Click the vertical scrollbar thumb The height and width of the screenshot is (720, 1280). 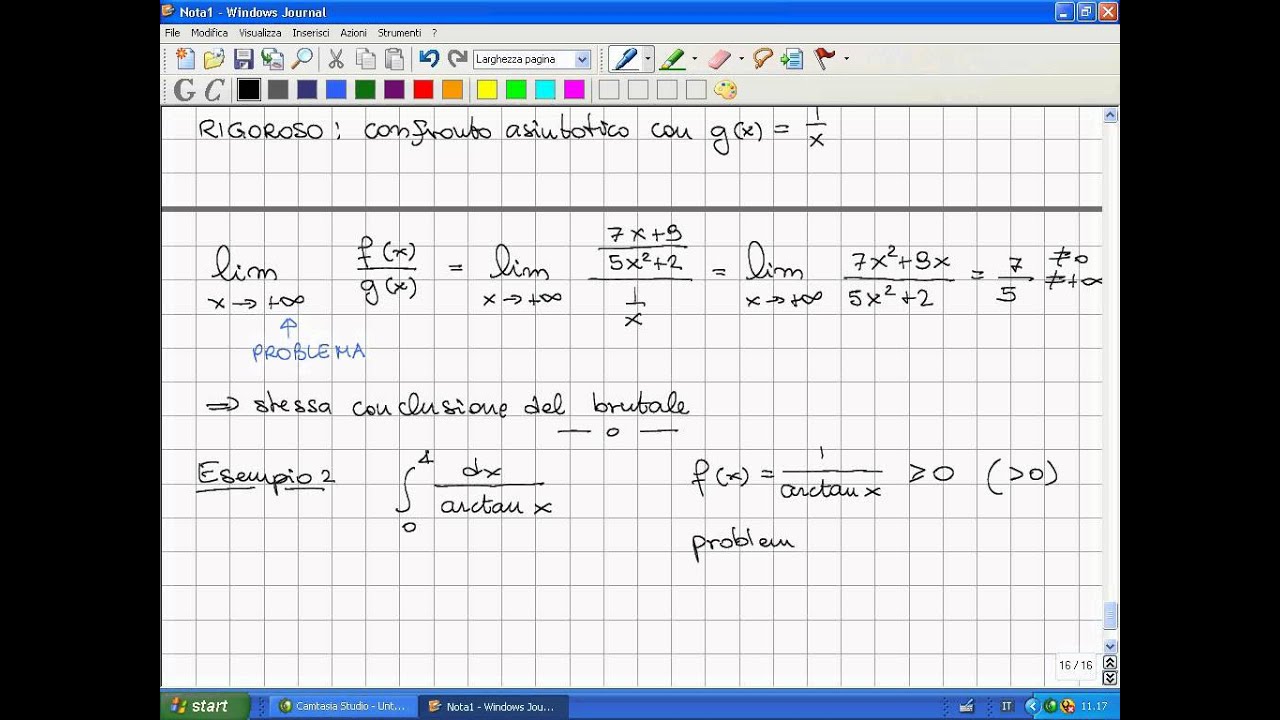point(1110,615)
